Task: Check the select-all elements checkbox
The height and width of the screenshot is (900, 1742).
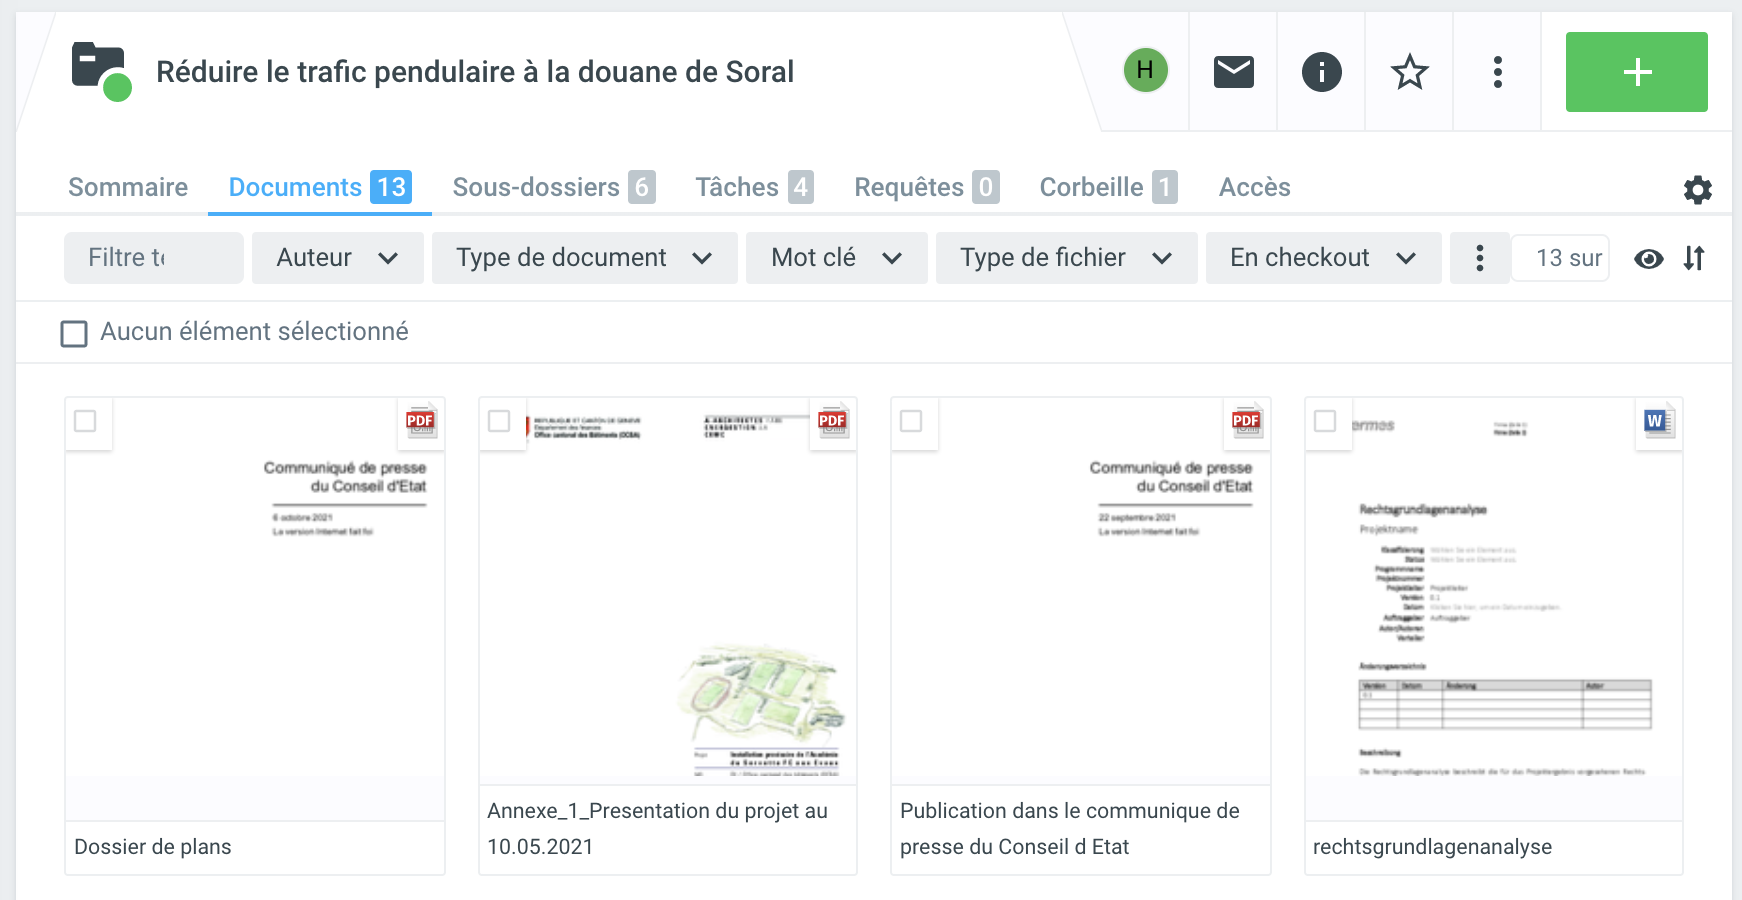Action: 74,333
